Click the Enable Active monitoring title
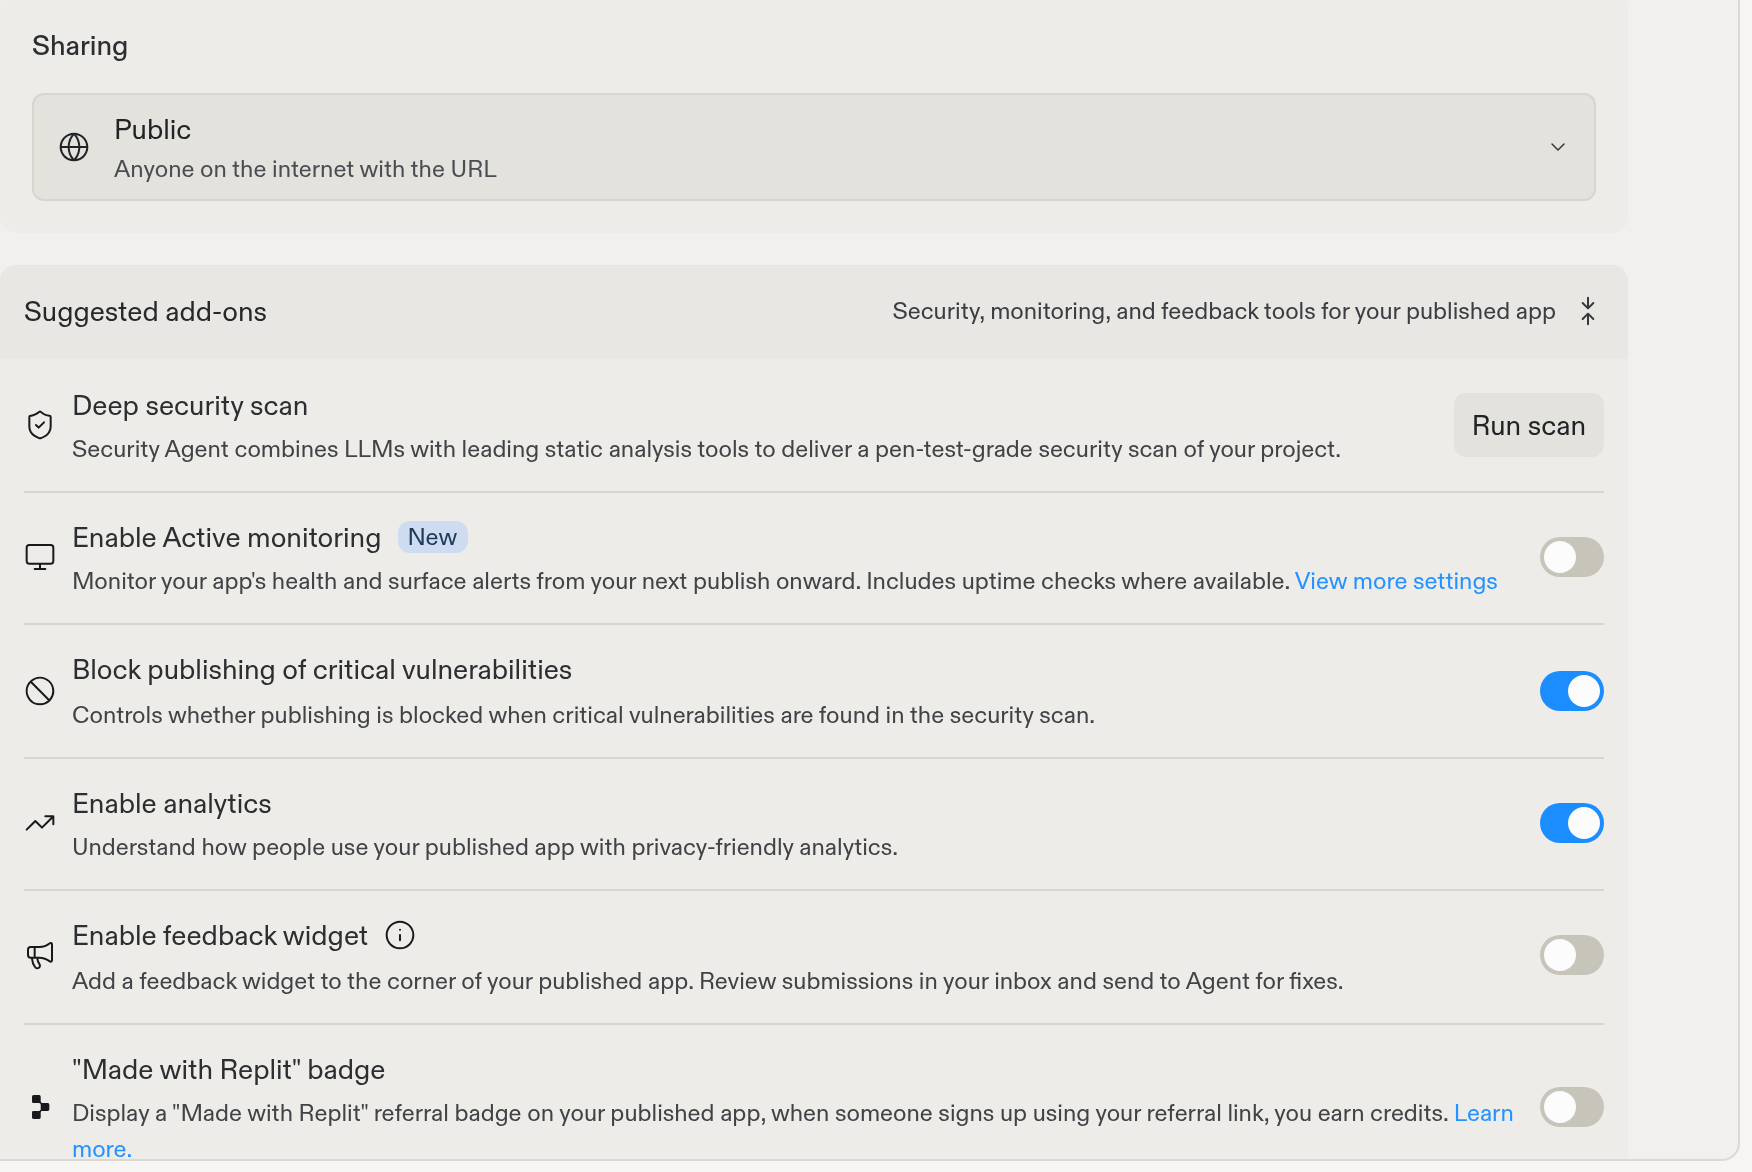Screen dimensions: 1752x1172 coord(227,538)
